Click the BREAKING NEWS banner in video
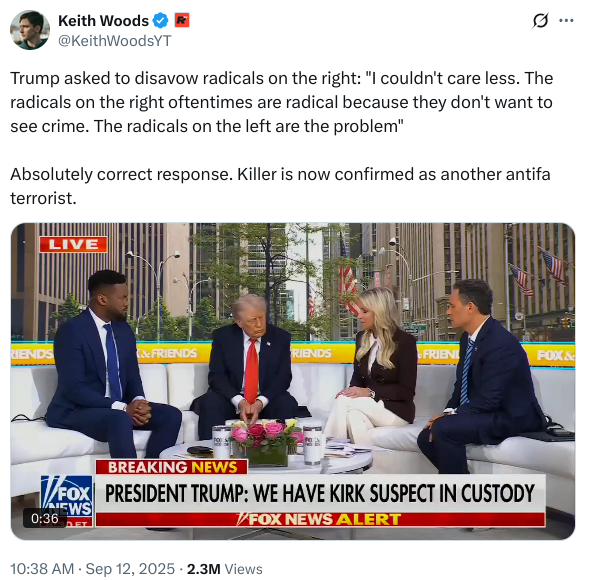The image size is (589, 580). pos(172,467)
